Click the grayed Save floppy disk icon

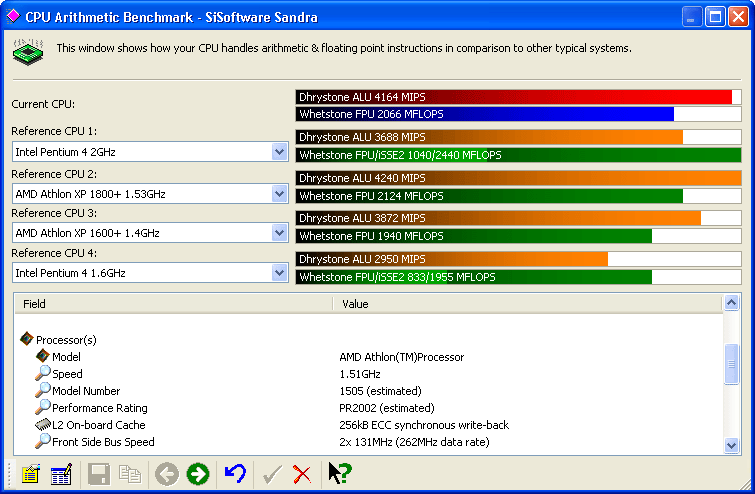tap(99, 474)
